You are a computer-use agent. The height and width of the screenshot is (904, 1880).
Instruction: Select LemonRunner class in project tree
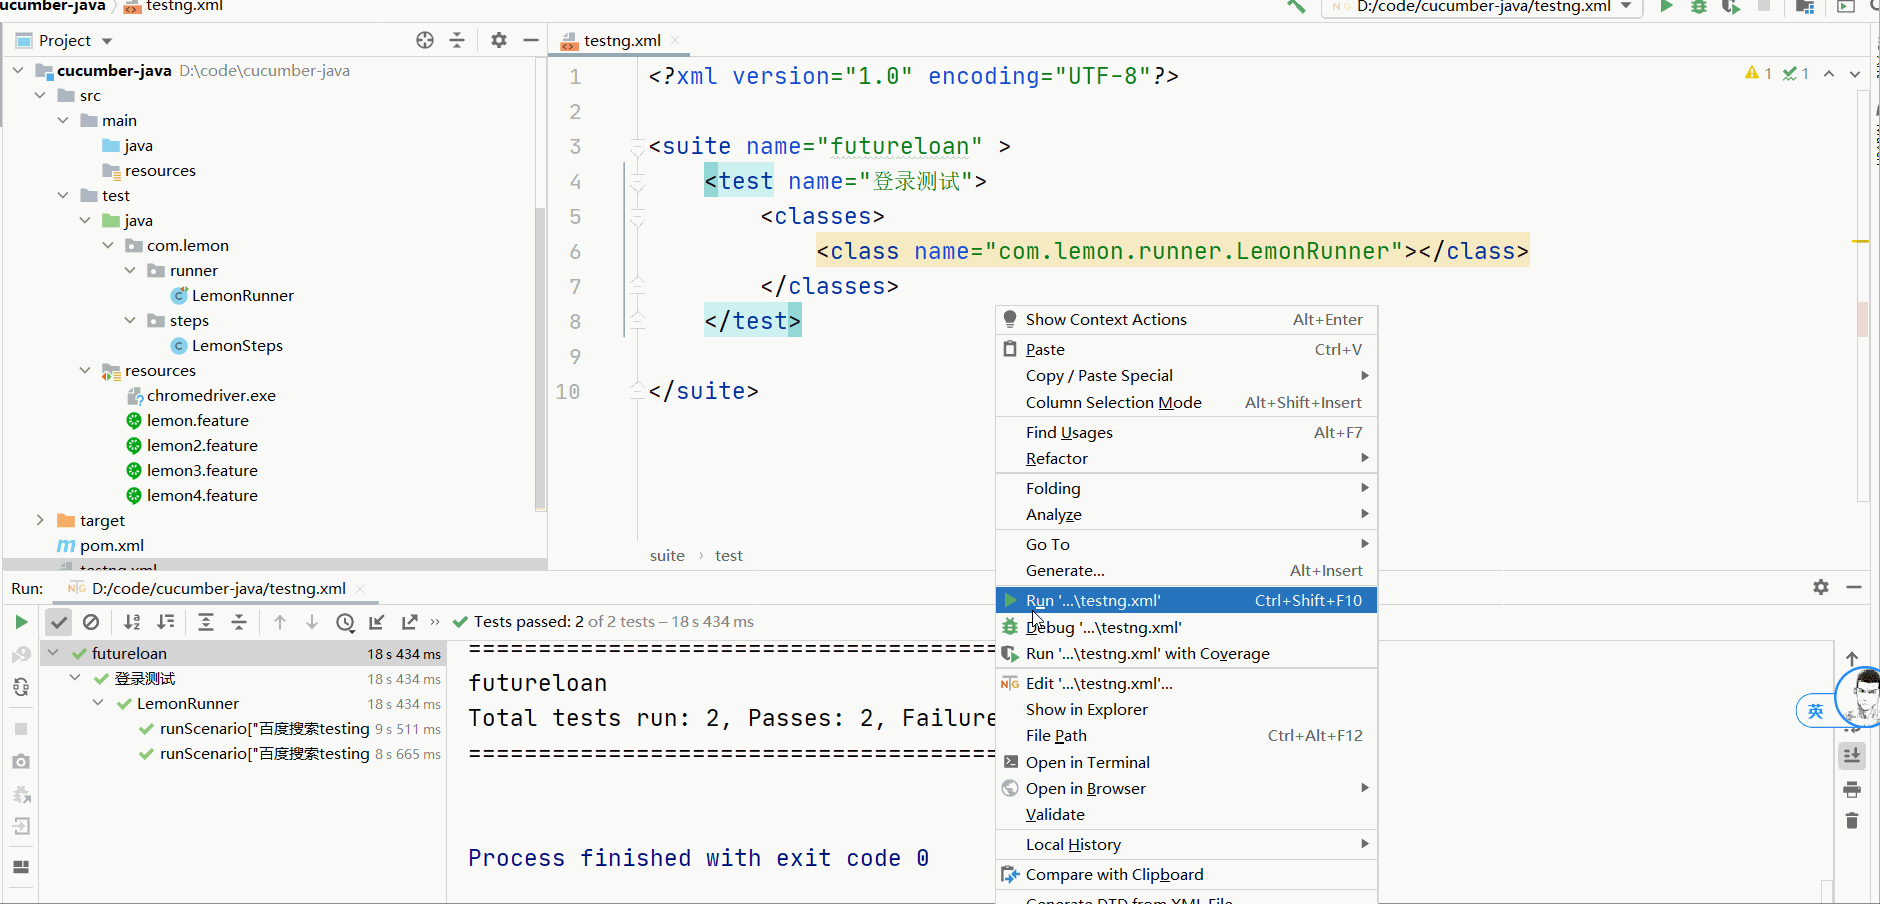click(x=243, y=295)
